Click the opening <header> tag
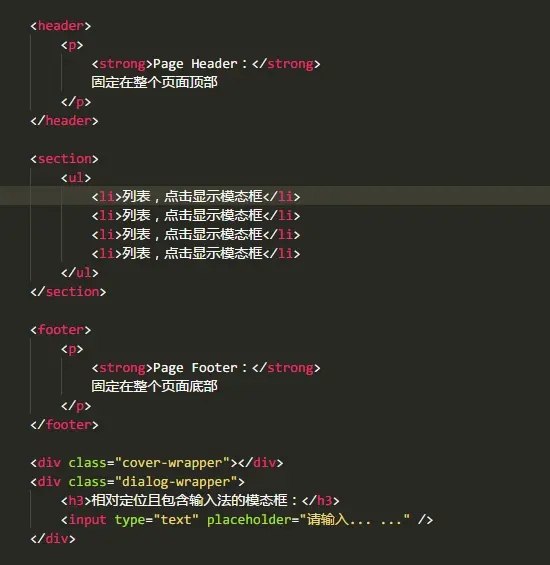Image resolution: width=550 pixels, height=565 pixels. 61,26
